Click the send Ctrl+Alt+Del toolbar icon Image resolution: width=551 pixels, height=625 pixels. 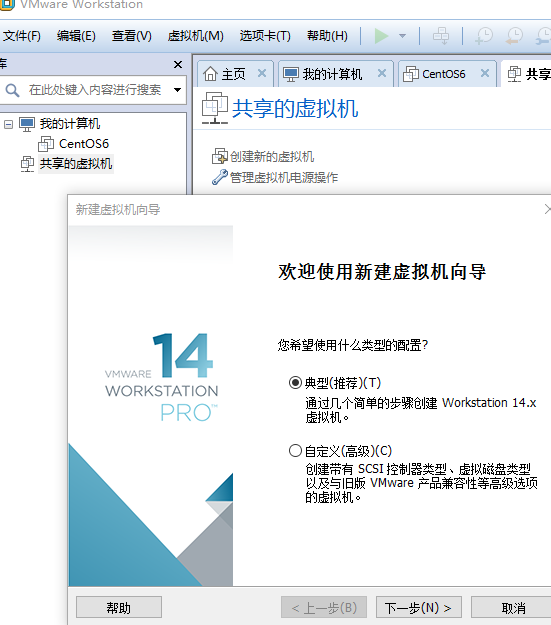click(441, 36)
